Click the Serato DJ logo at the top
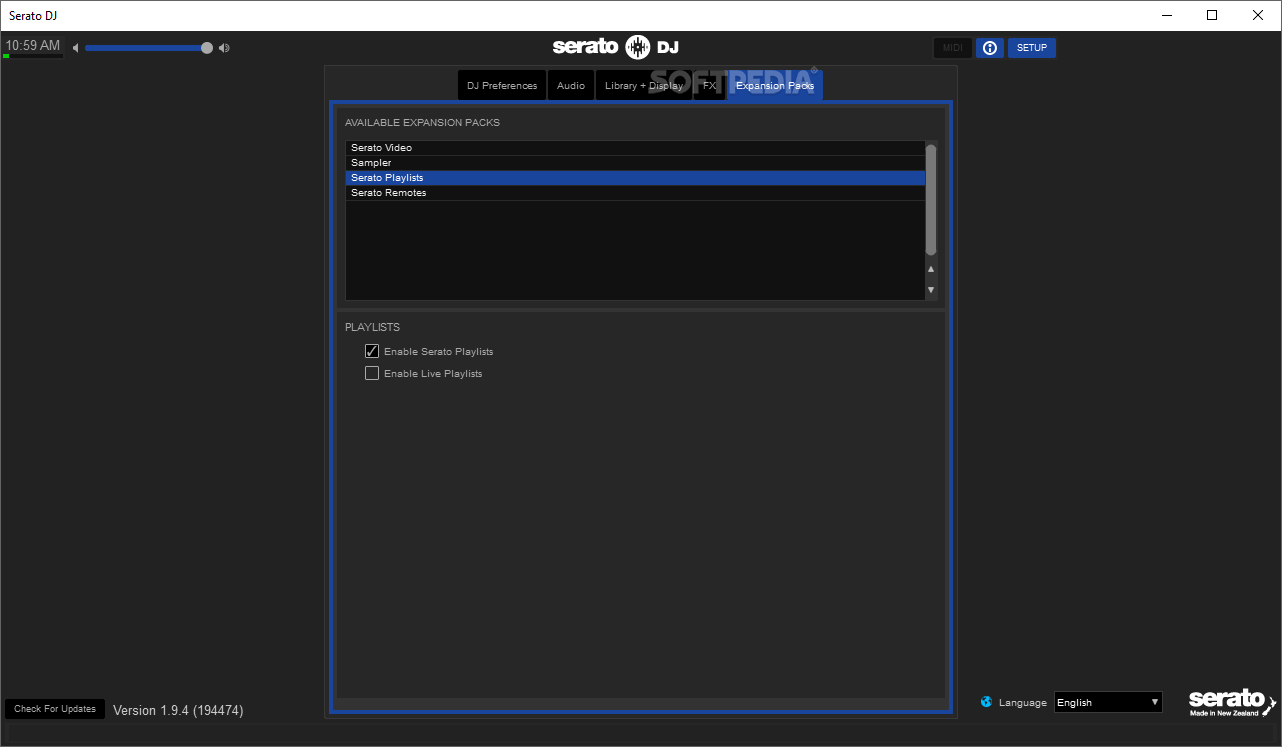The width and height of the screenshot is (1282, 747). 616,47
